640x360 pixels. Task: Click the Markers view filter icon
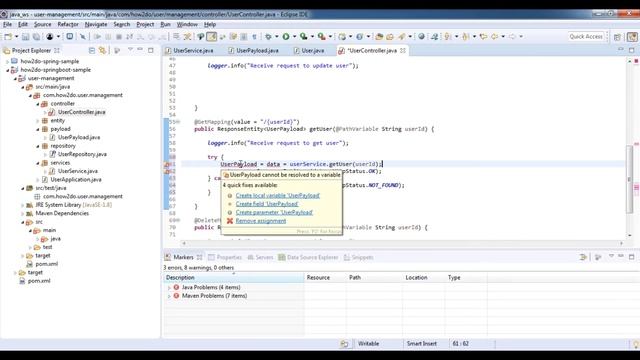coord(583,257)
